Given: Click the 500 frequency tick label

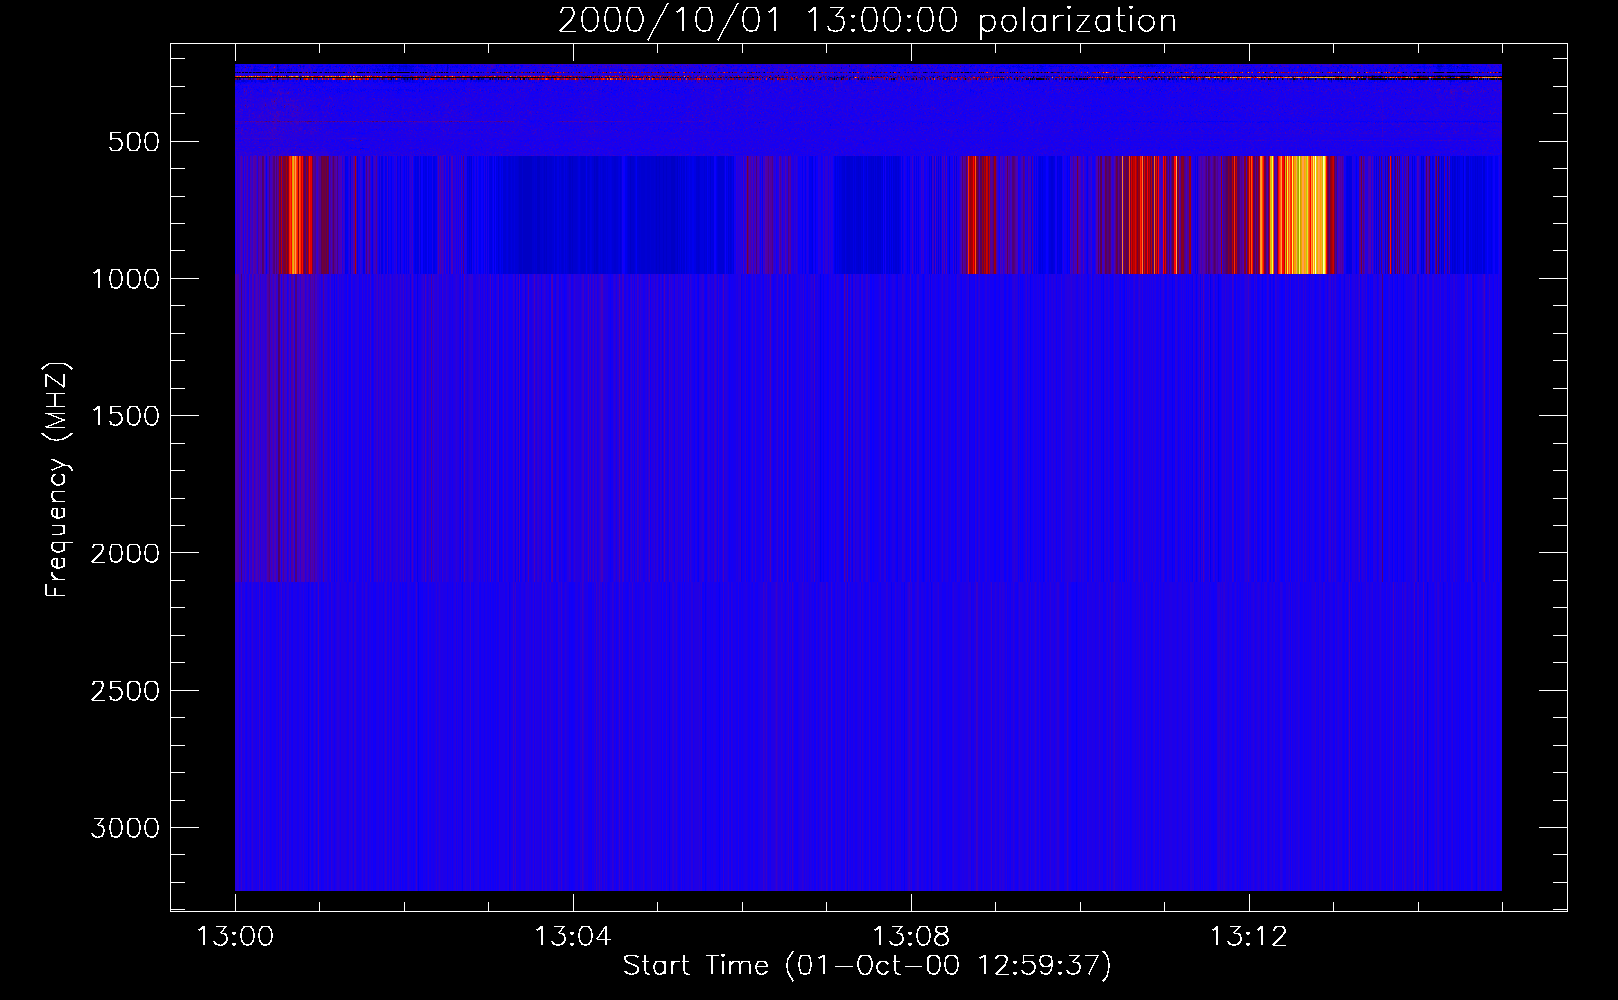Looking at the screenshot, I should point(133,142).
